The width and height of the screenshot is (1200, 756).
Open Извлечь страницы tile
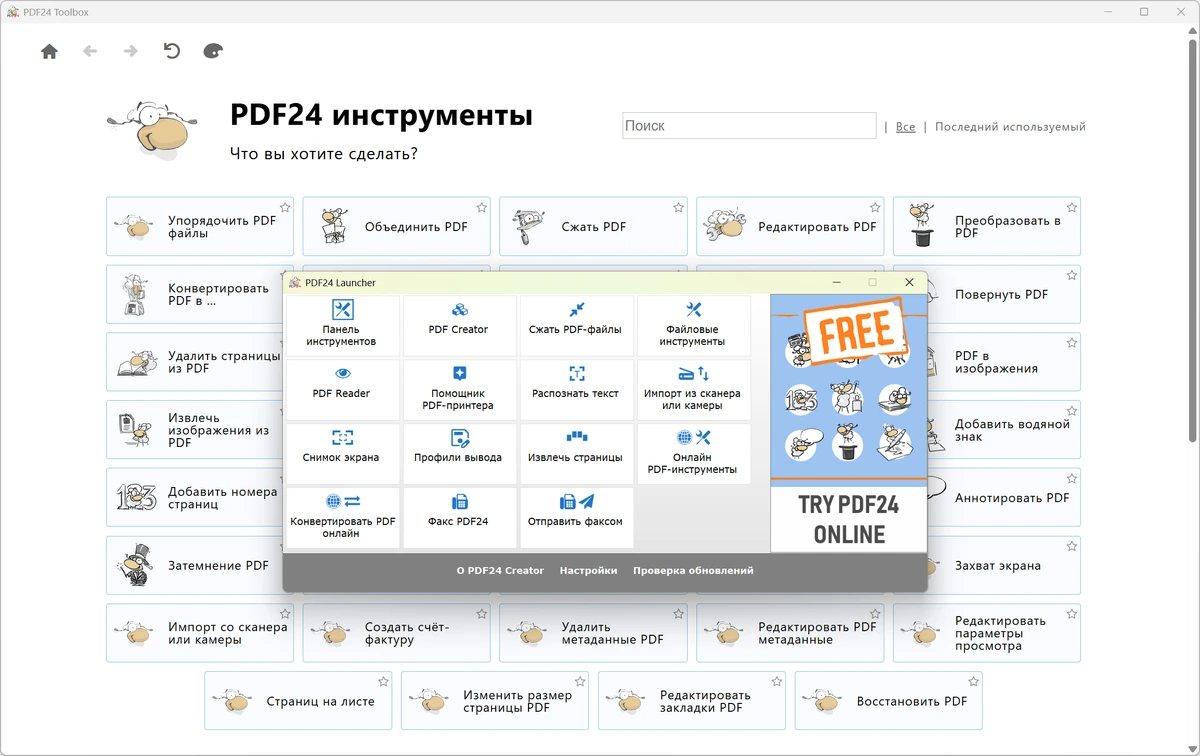coord(576,453)
